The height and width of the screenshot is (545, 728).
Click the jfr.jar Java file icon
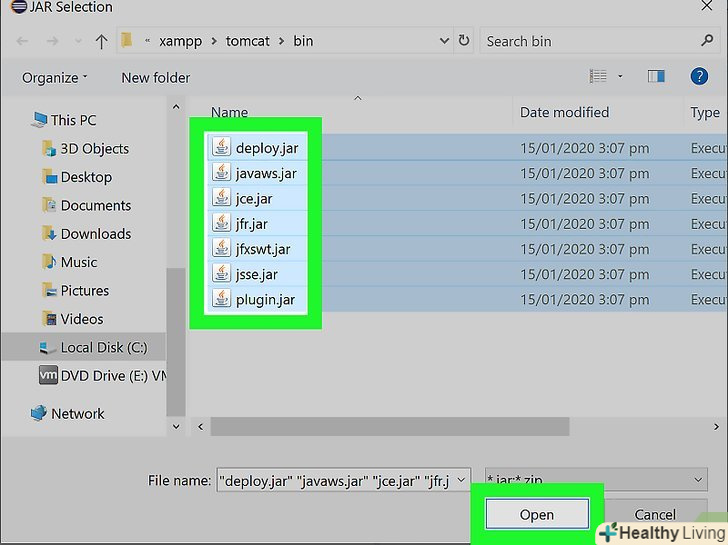(221, 222)
